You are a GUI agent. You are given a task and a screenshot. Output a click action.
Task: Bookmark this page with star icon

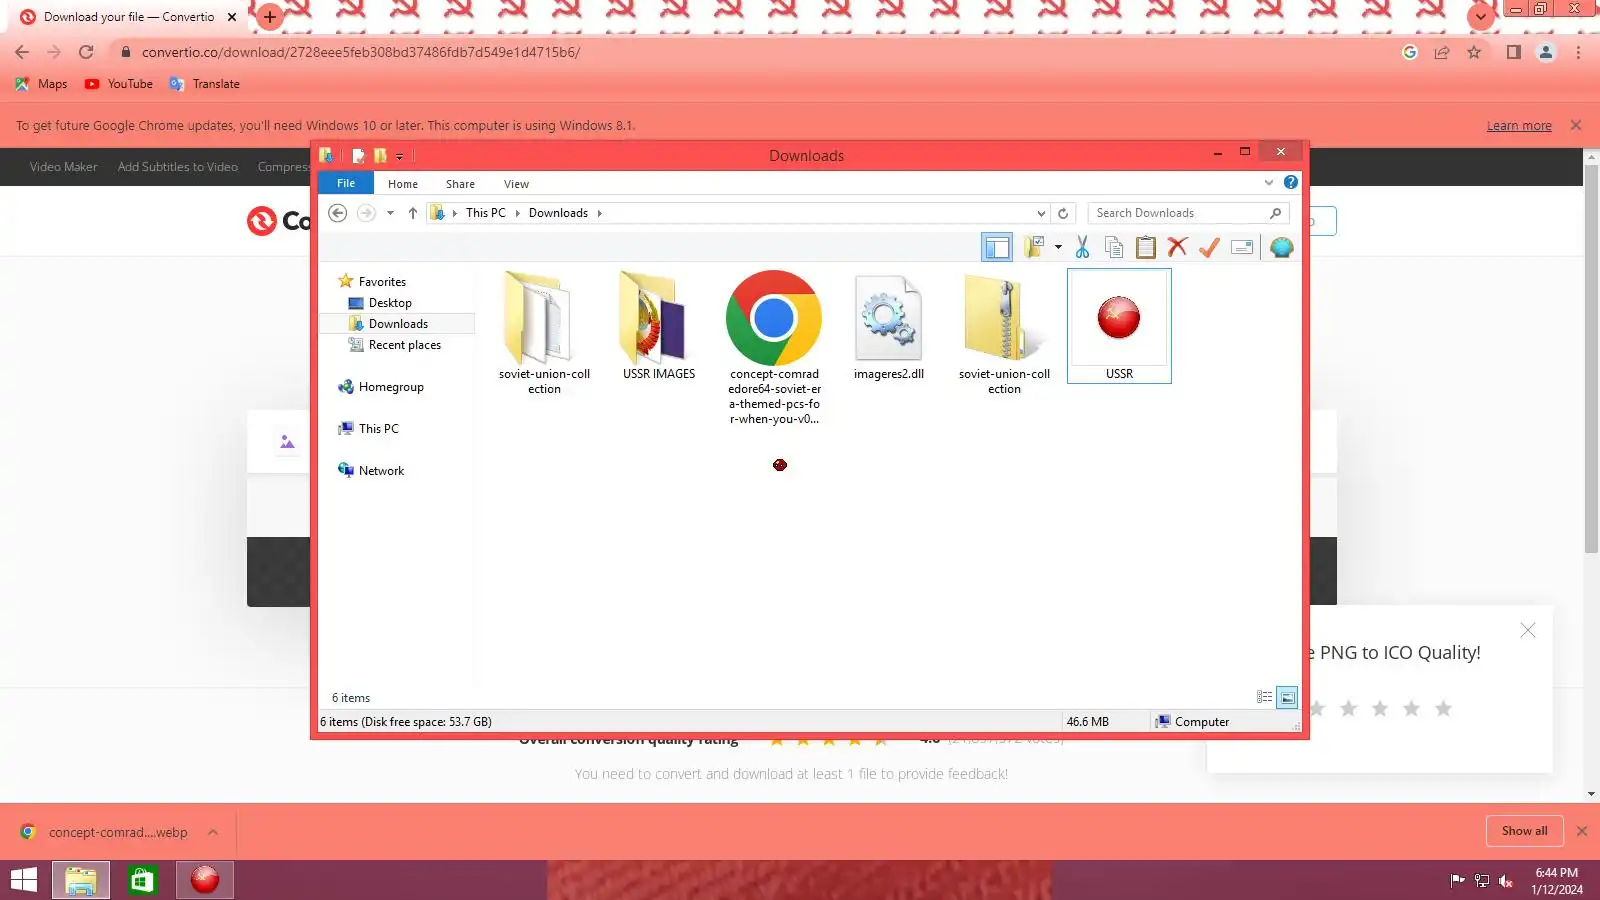[x=1474, y=52]
